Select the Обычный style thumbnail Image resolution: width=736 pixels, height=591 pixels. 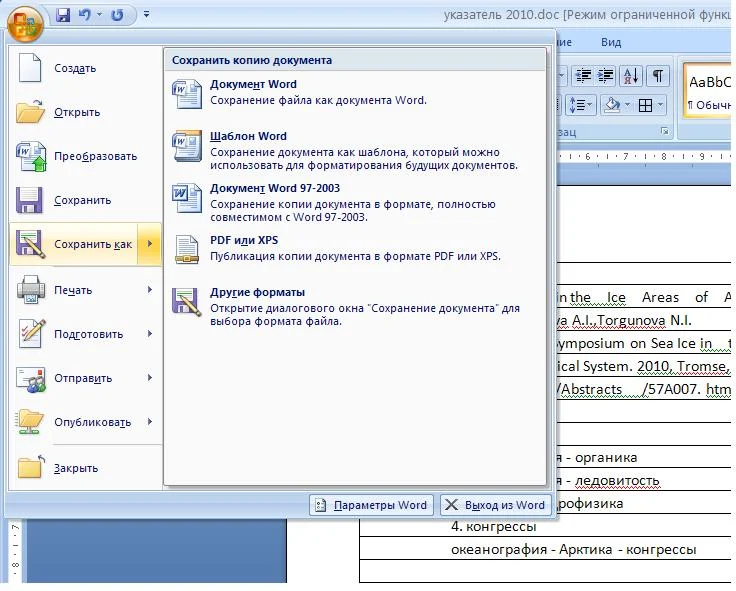709,92
